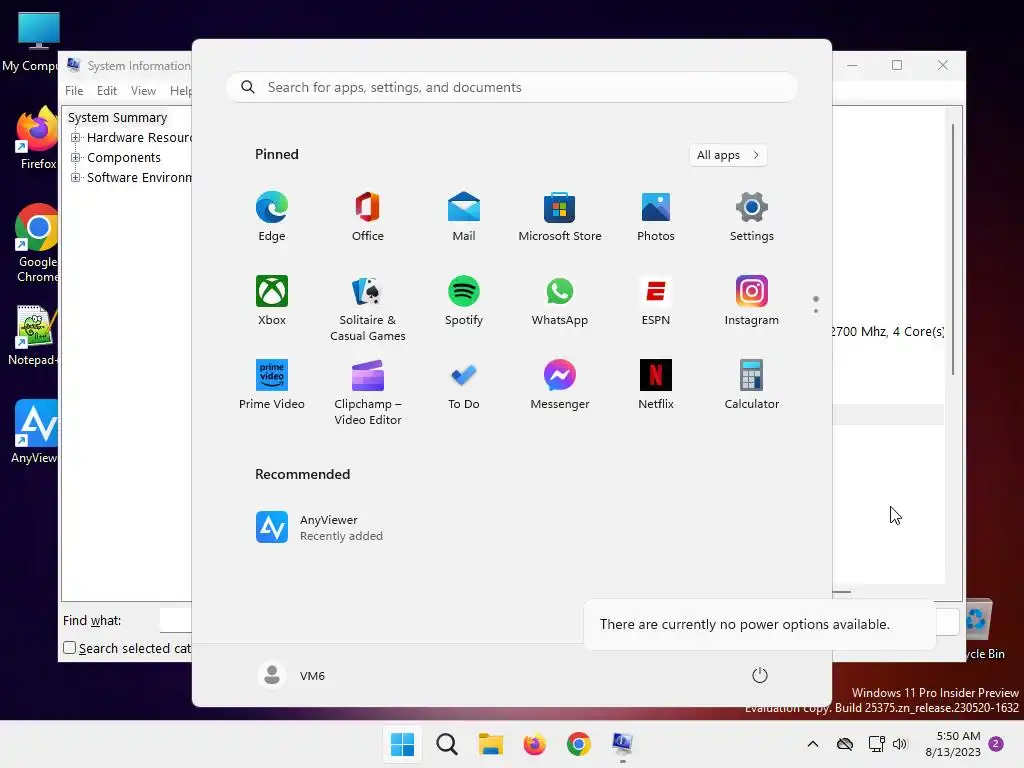1024x768 pixels.
Task: Select the Components label in tree
Action: [123, 157]
